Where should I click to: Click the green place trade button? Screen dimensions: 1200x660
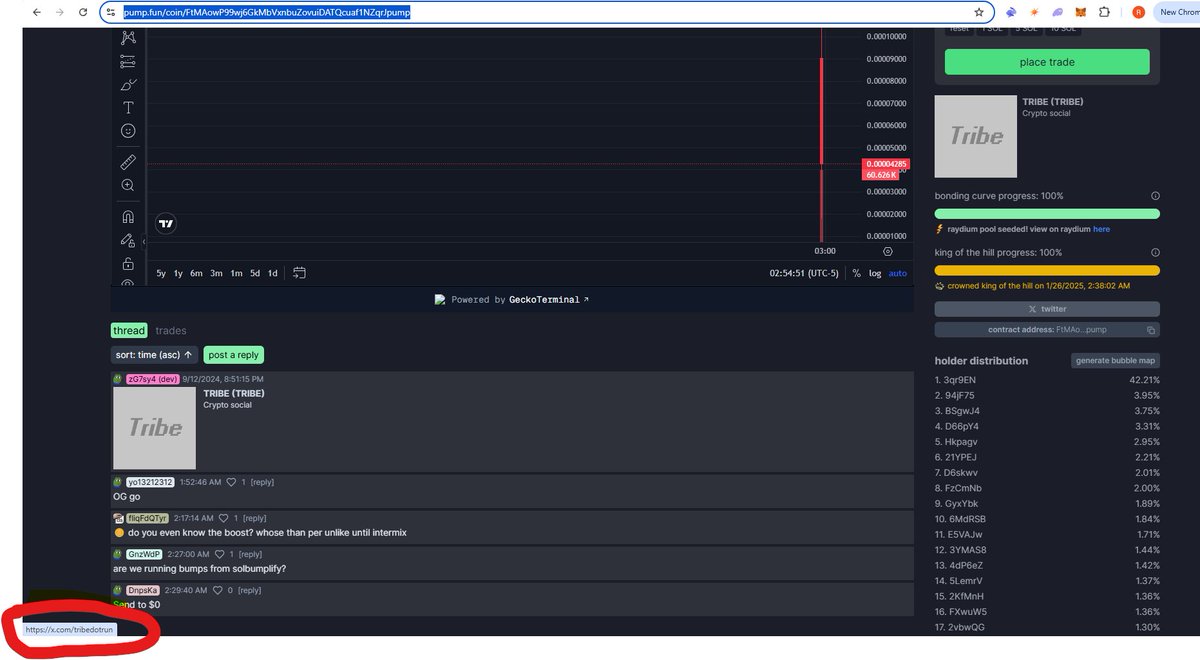pos(1047,62)
